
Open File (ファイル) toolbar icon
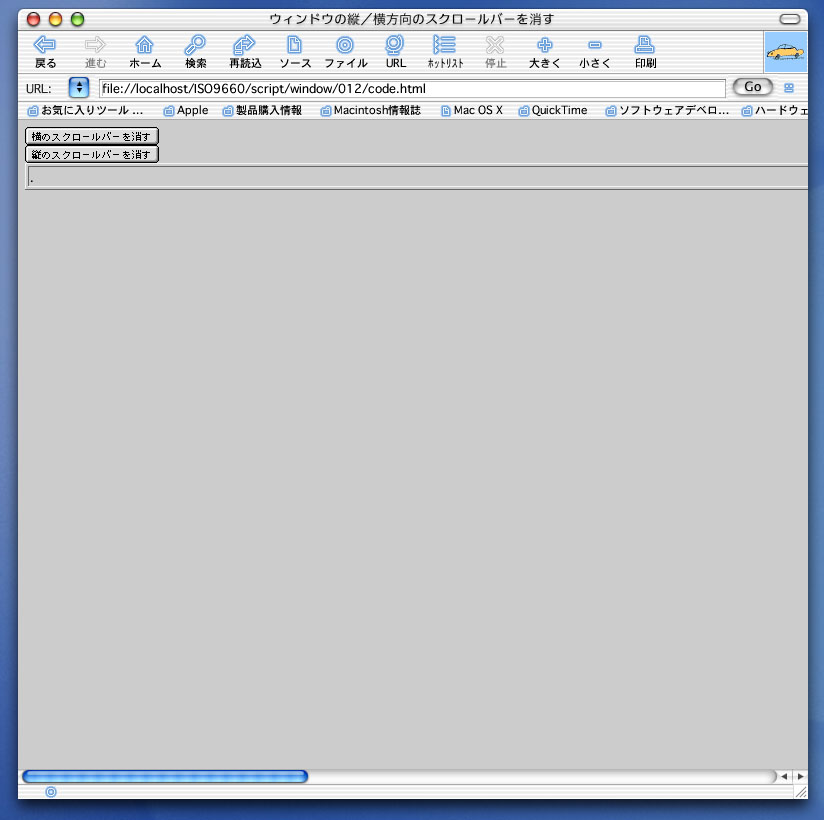(345, 45)
